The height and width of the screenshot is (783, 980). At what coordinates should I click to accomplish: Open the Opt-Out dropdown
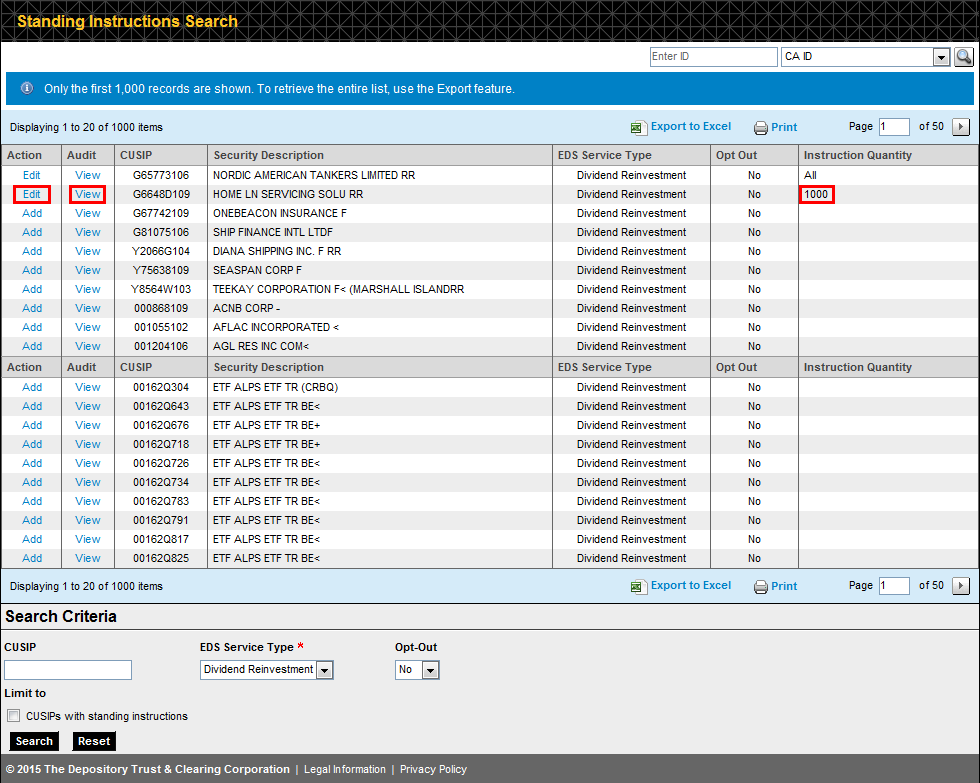430,670
